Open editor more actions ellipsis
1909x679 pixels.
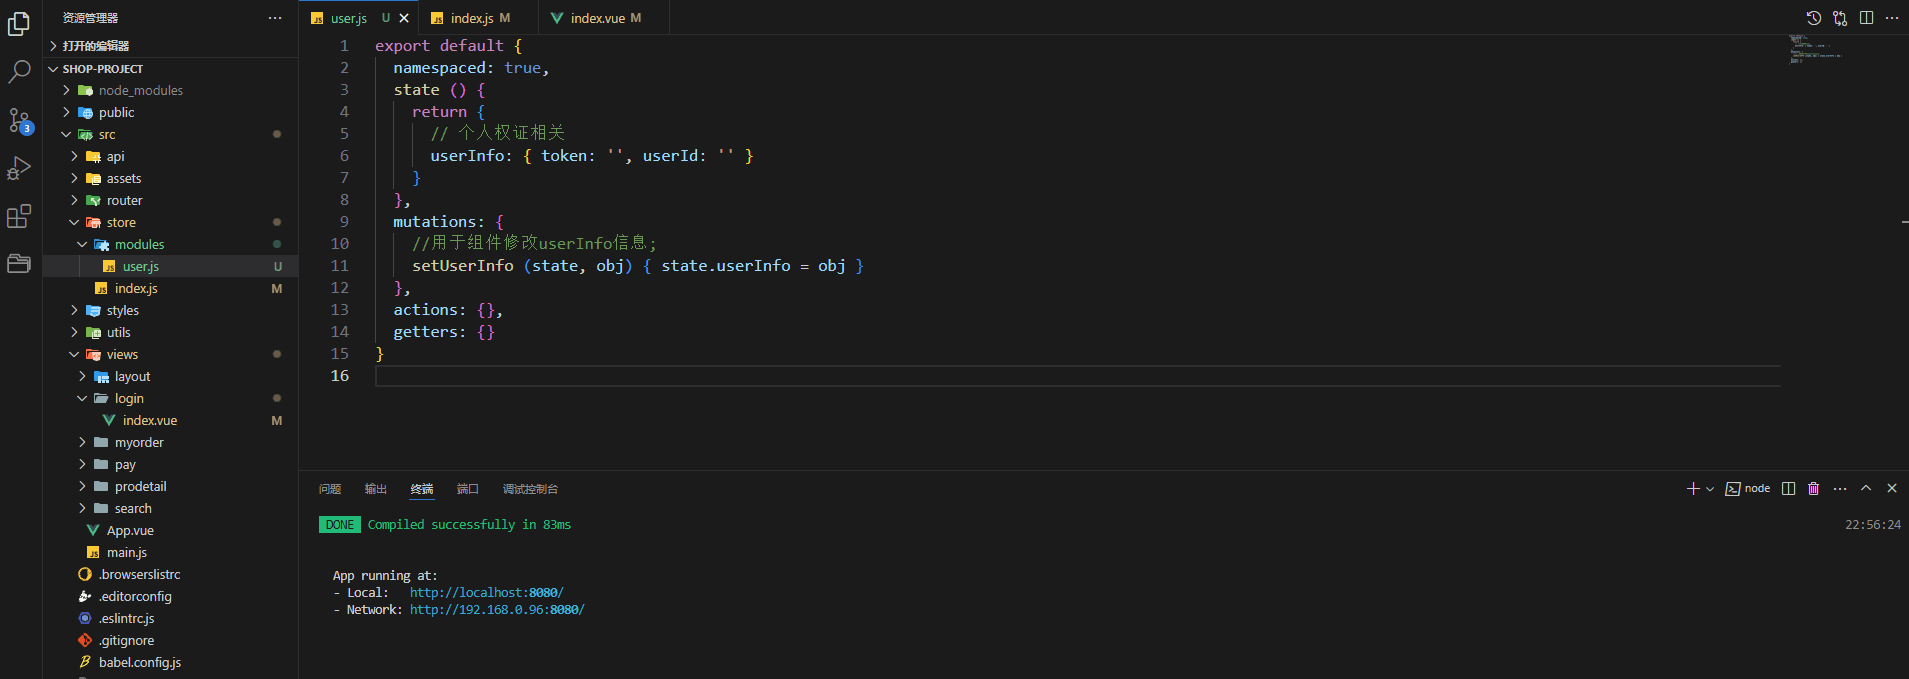[1892, 18]
